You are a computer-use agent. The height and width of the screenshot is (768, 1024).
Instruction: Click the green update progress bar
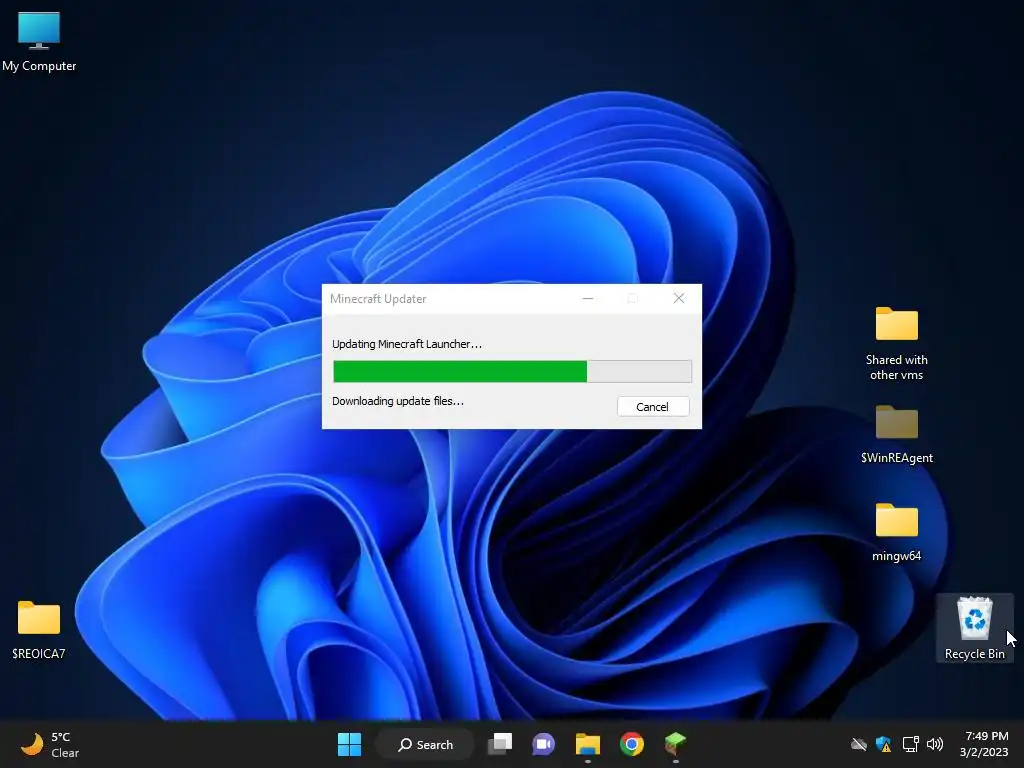click(512, 371)
